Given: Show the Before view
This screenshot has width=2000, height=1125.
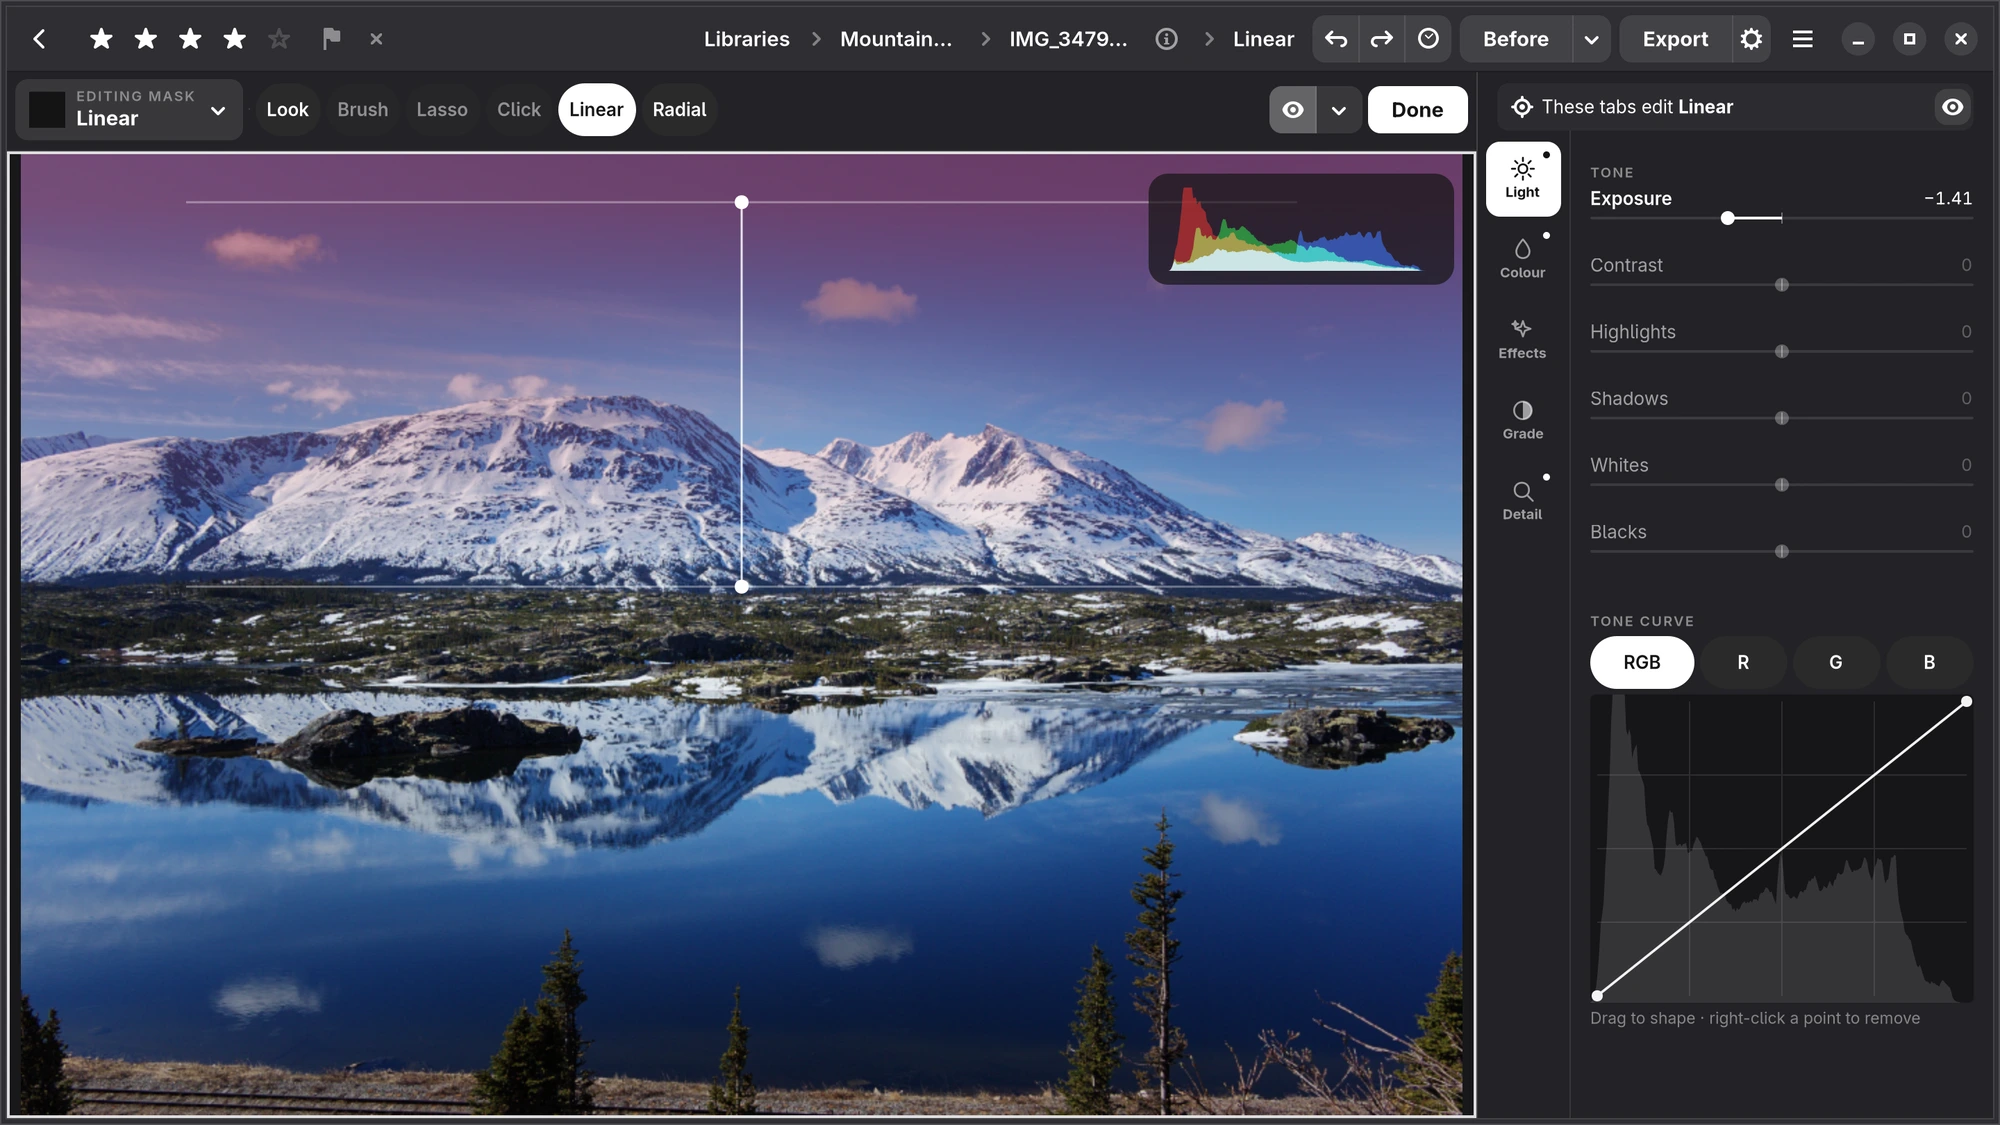Looking at the screenshot, I should click(1516, 39).
